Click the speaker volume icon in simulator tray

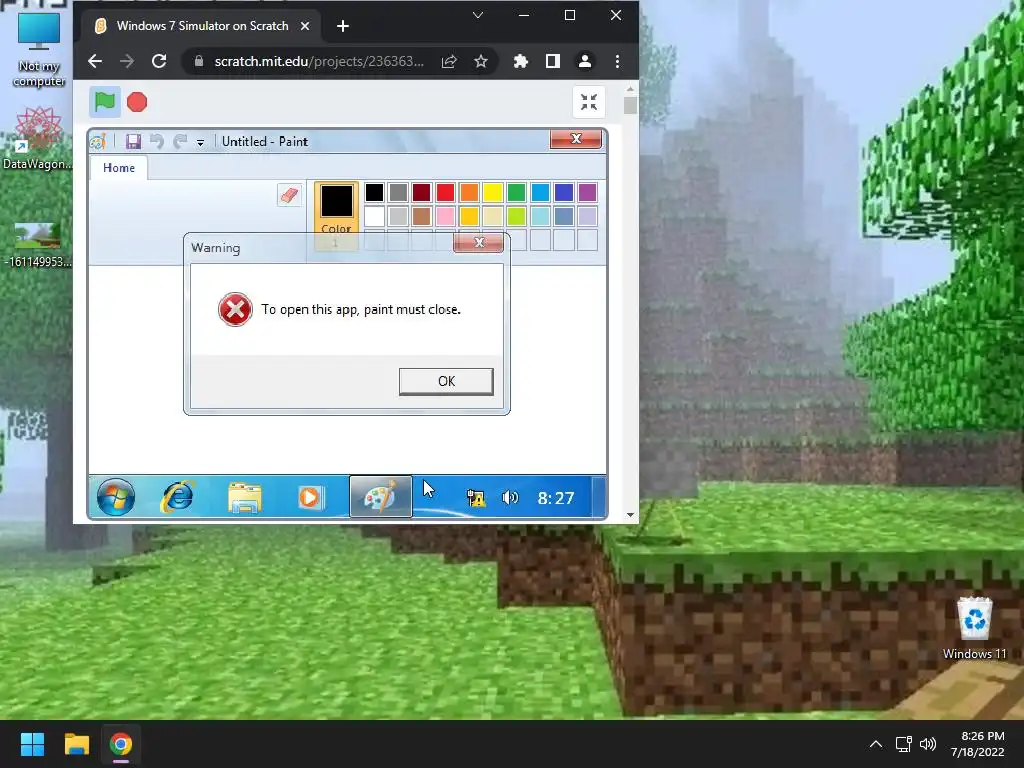(510, 498)
